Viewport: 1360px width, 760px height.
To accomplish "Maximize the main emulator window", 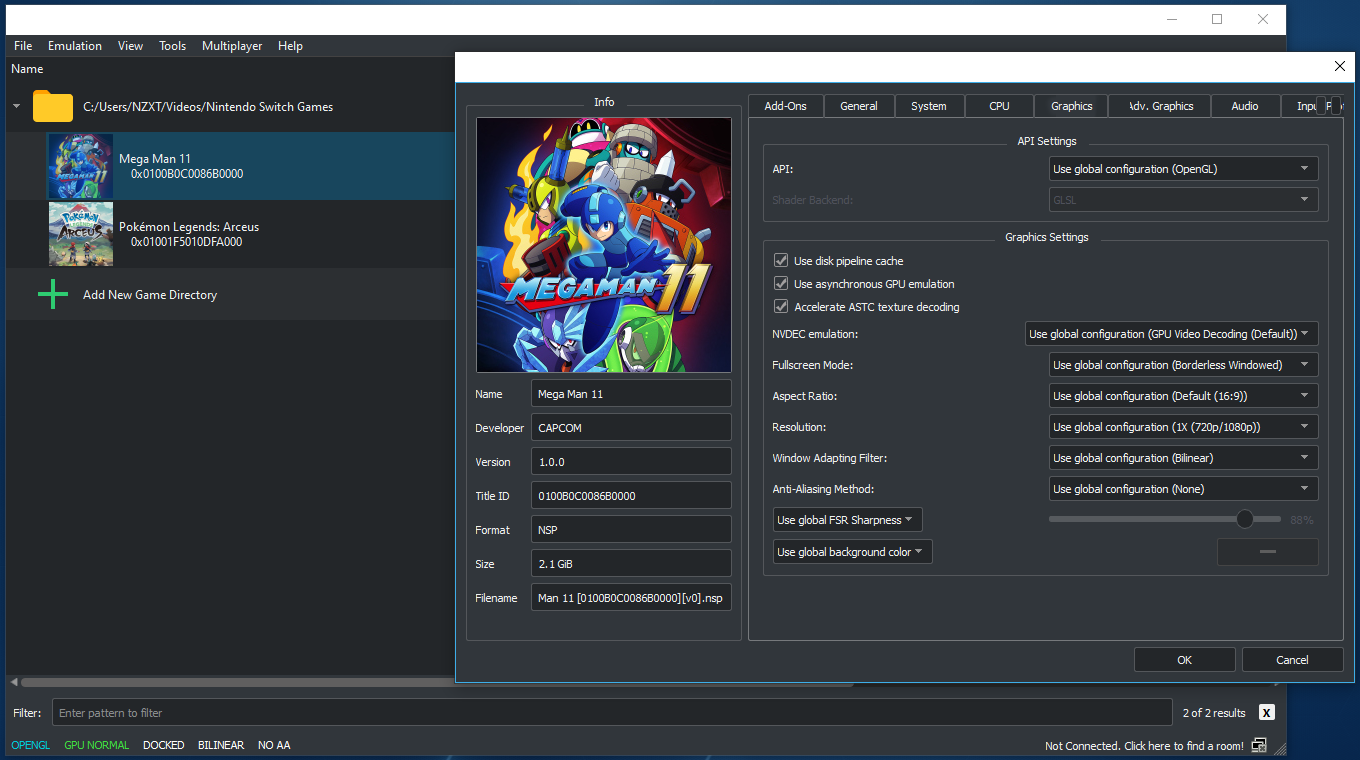I will point(1217,18).
